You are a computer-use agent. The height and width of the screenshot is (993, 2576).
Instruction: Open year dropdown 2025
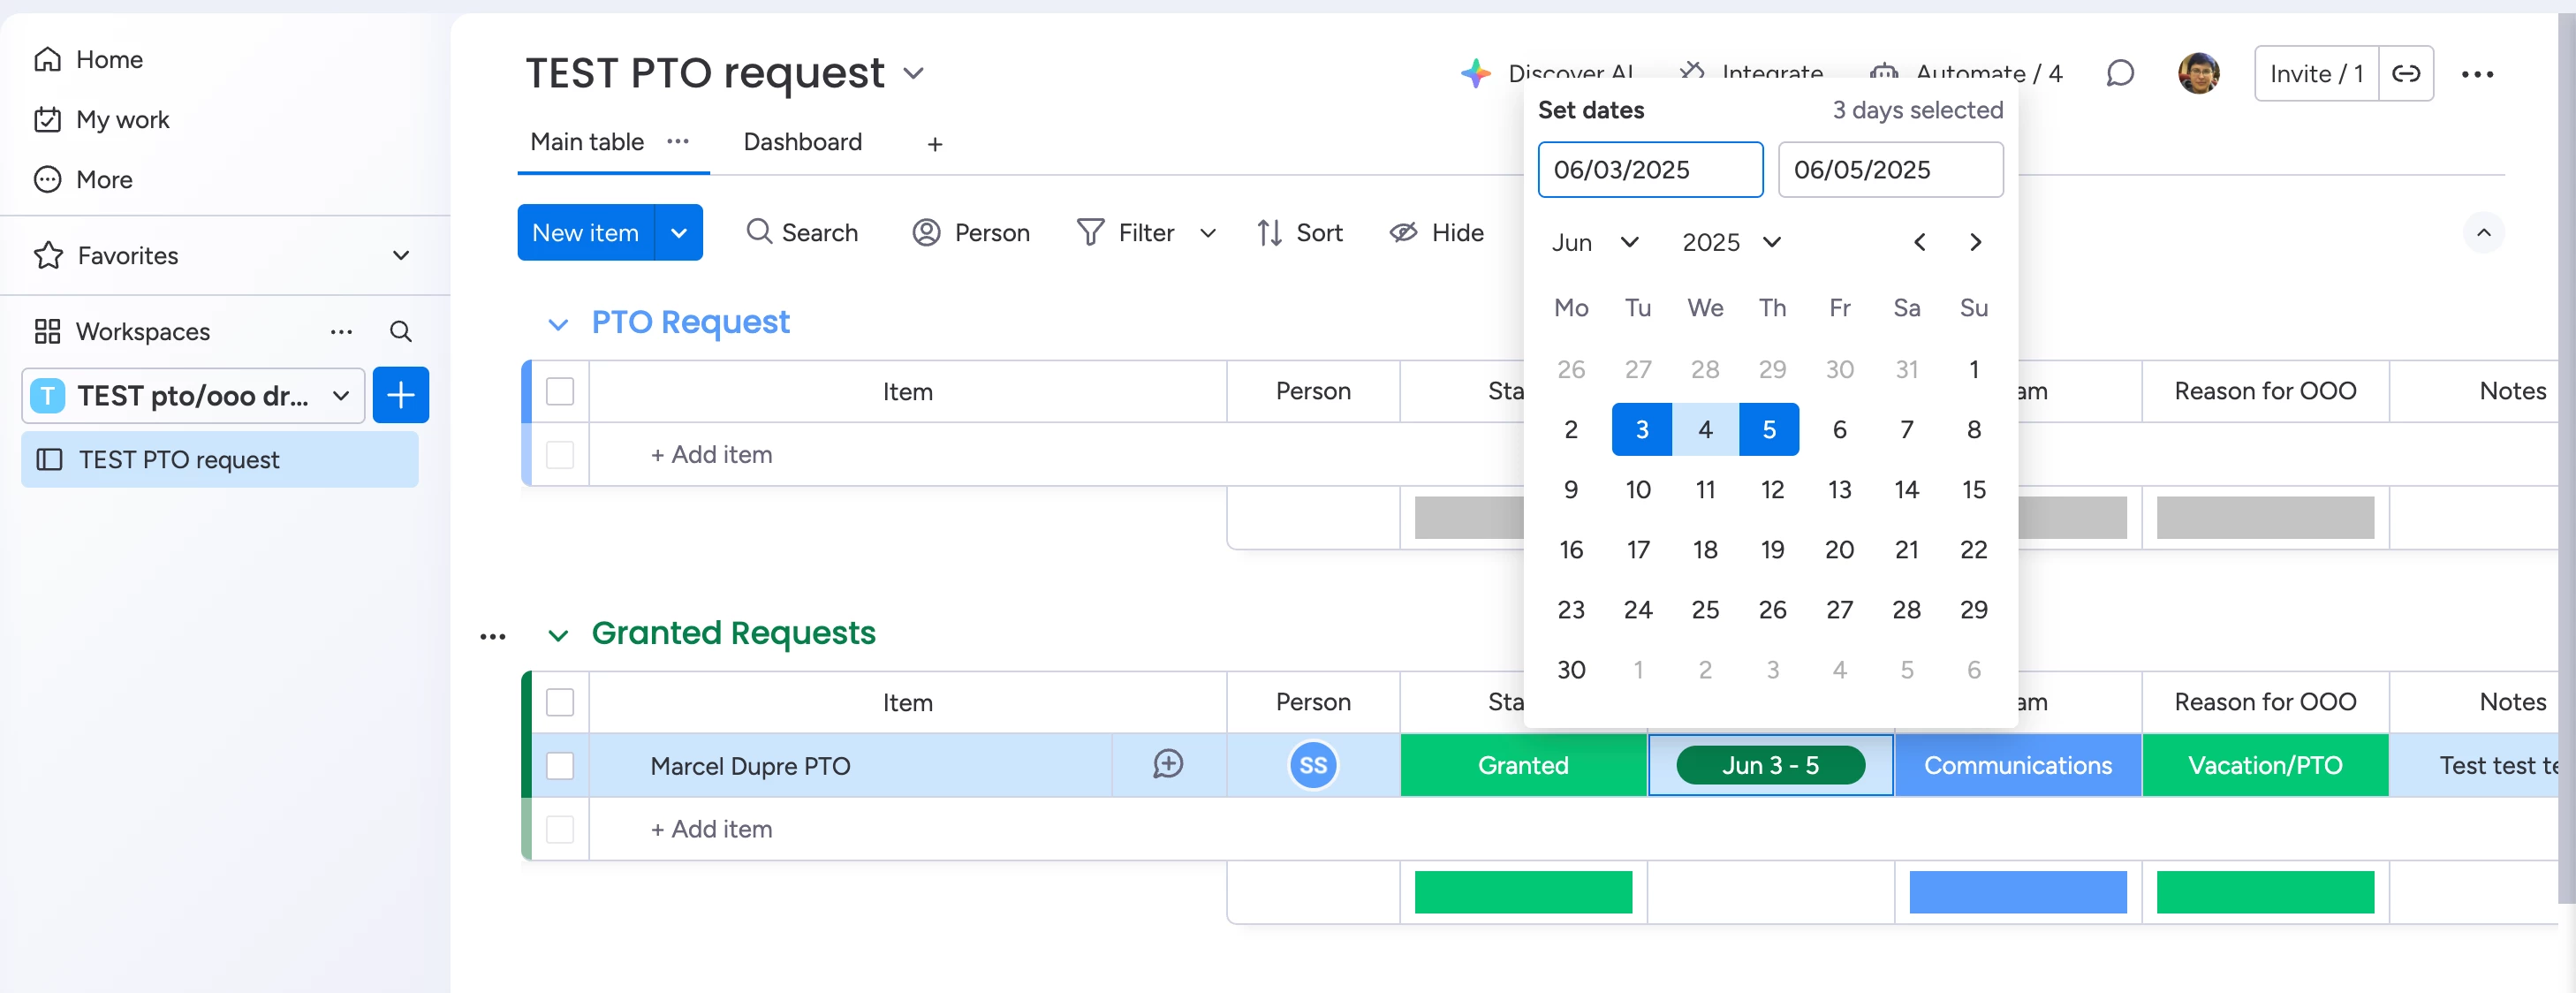(1732, 242)
